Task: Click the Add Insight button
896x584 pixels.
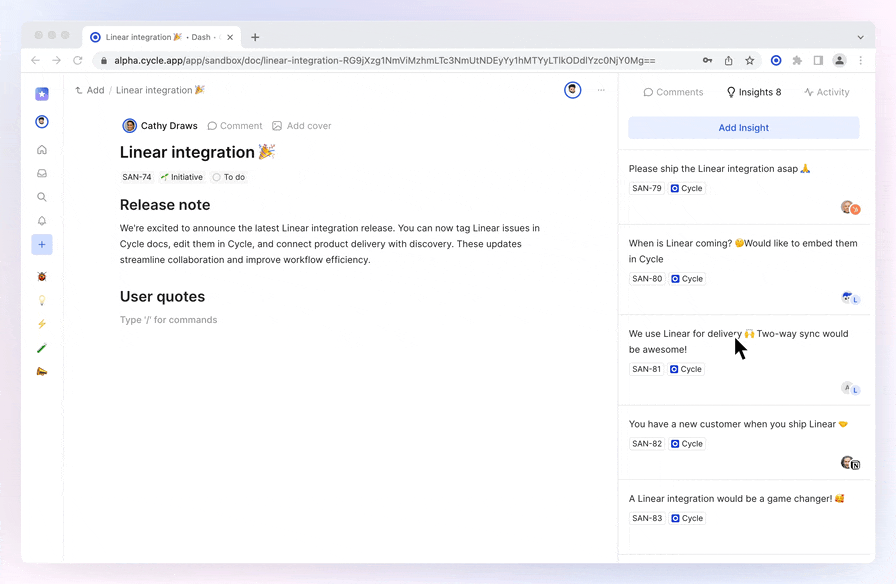Action: pos(743,128)
